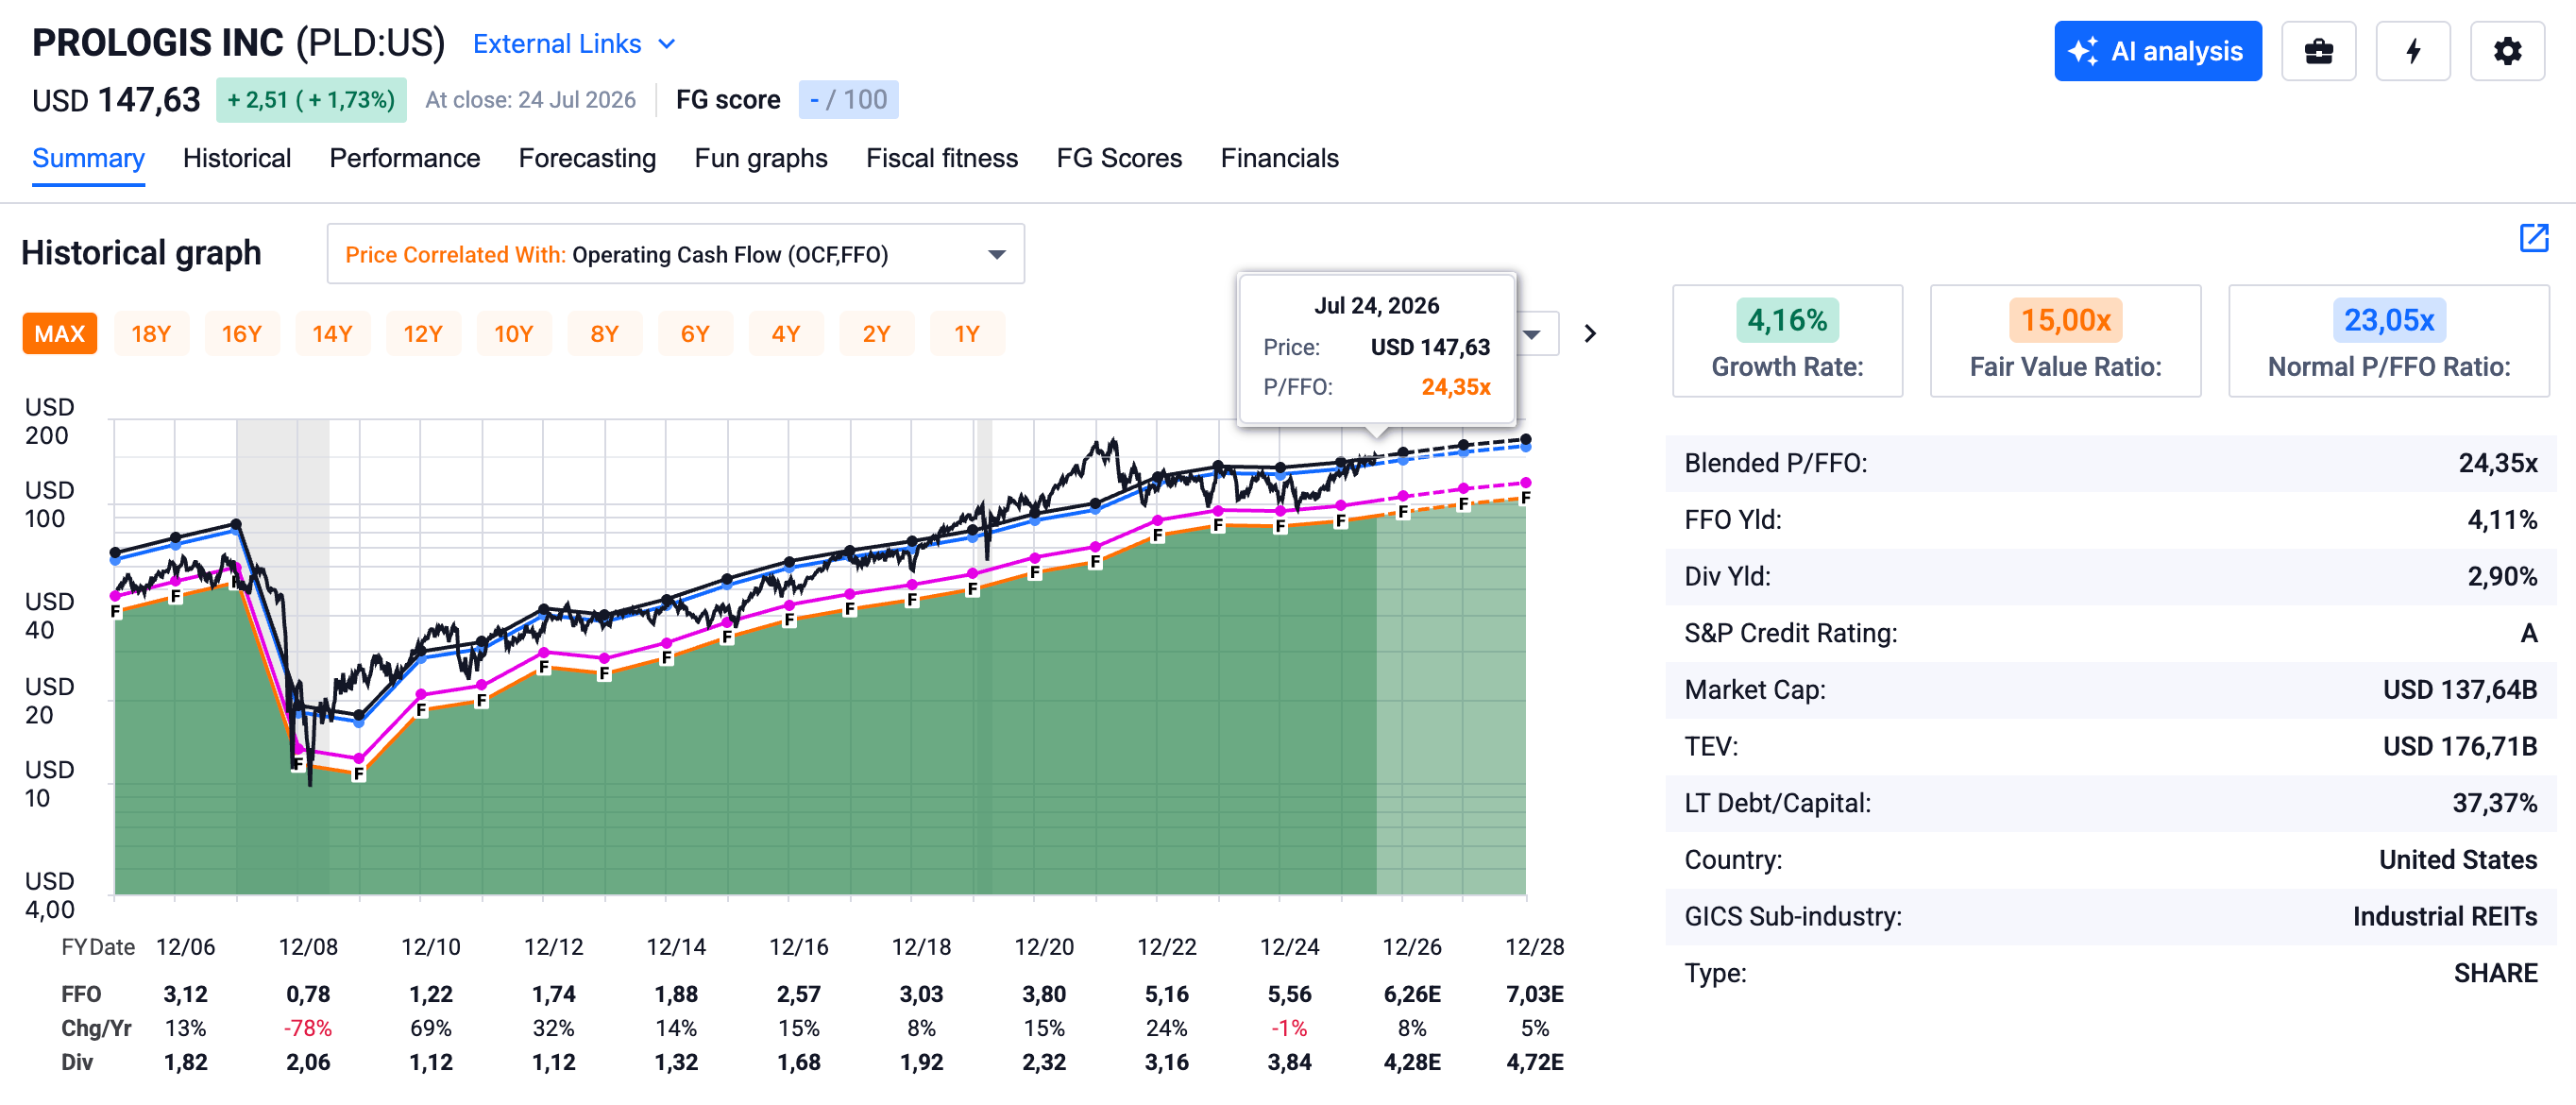
Task: Click the lightning bolt icon
Action: [x=2413, y=51]
